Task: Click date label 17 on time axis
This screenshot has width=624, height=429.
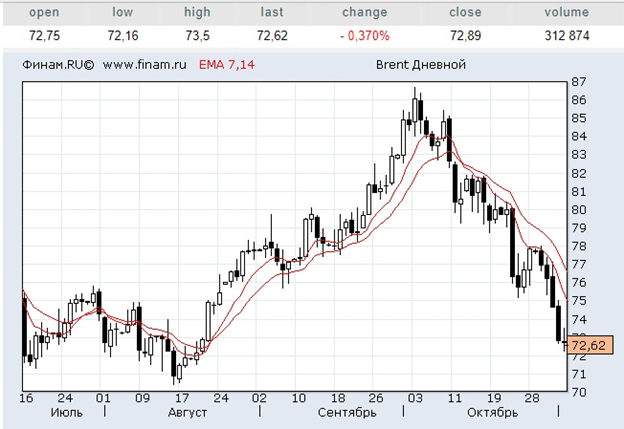Action: click(x=181, y=398)
